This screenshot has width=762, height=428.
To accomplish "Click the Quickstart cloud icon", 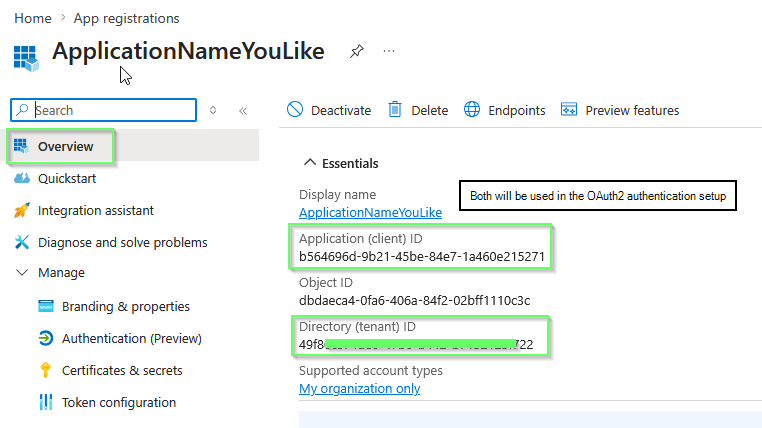I will pos(21,178).
